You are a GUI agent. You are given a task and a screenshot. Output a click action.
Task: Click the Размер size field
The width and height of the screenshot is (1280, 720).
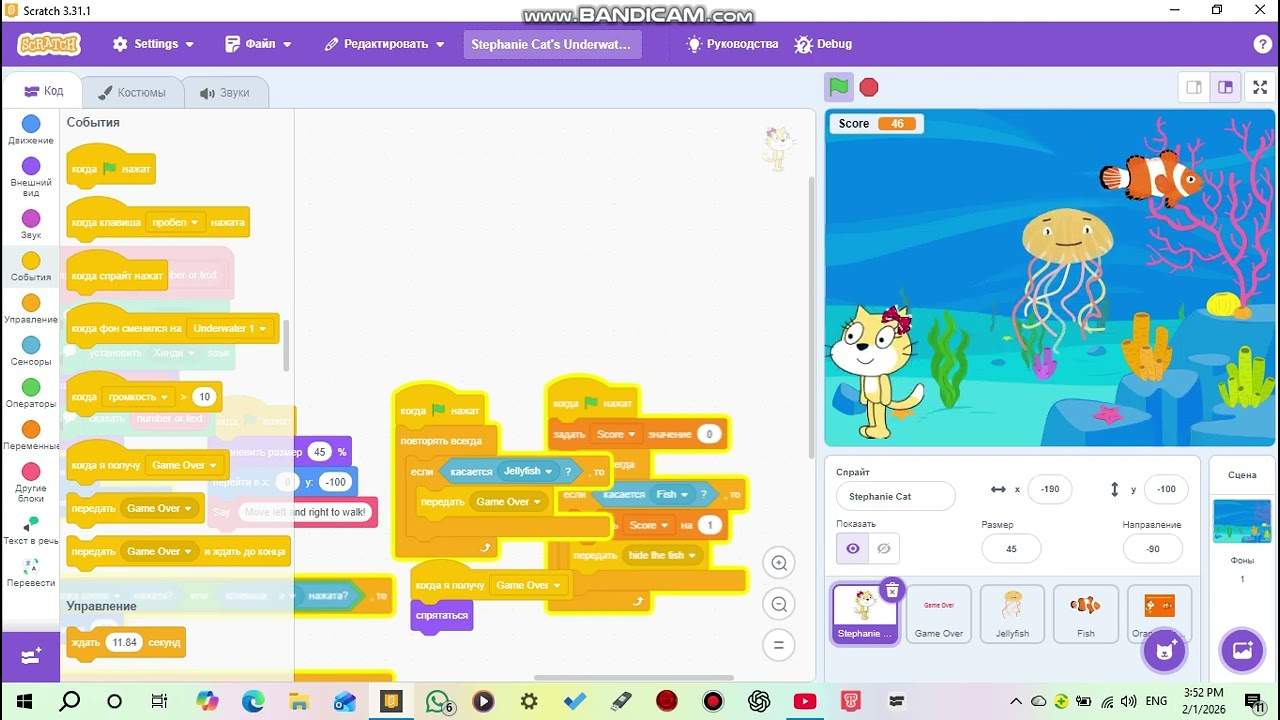(1011, 548)
